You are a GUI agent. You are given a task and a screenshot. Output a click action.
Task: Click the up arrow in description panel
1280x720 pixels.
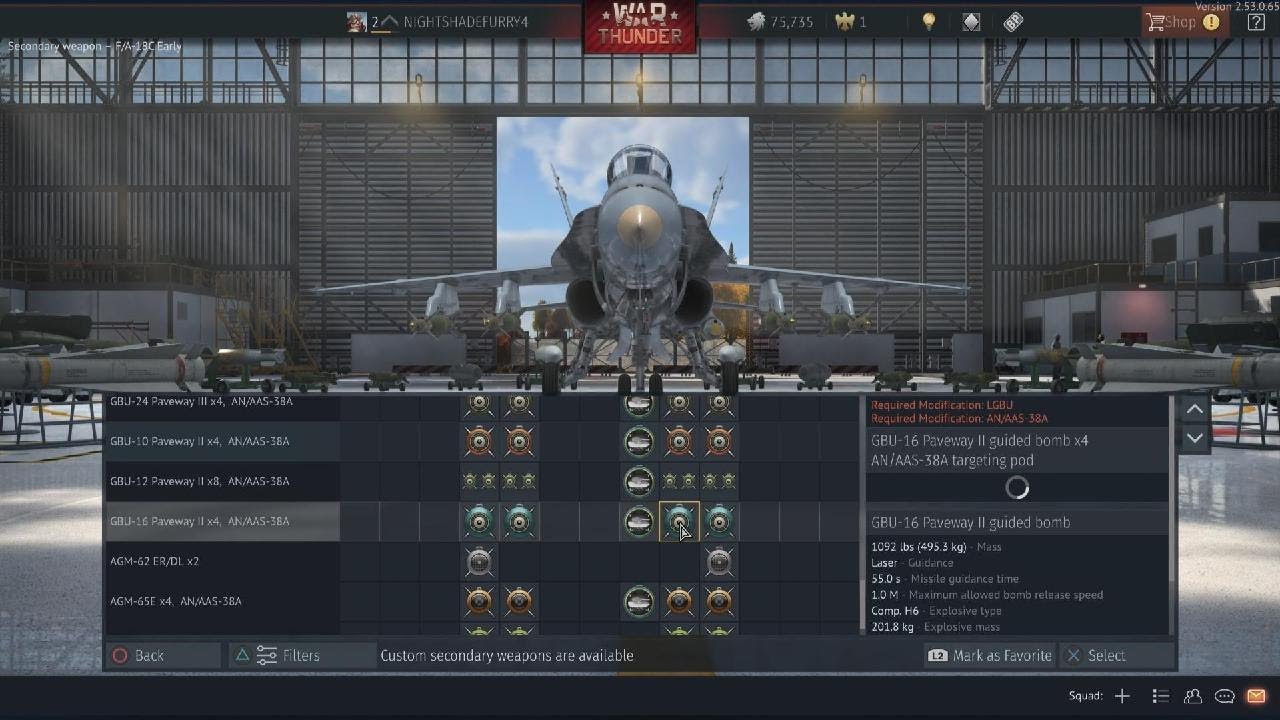[x=1195, y=409]
